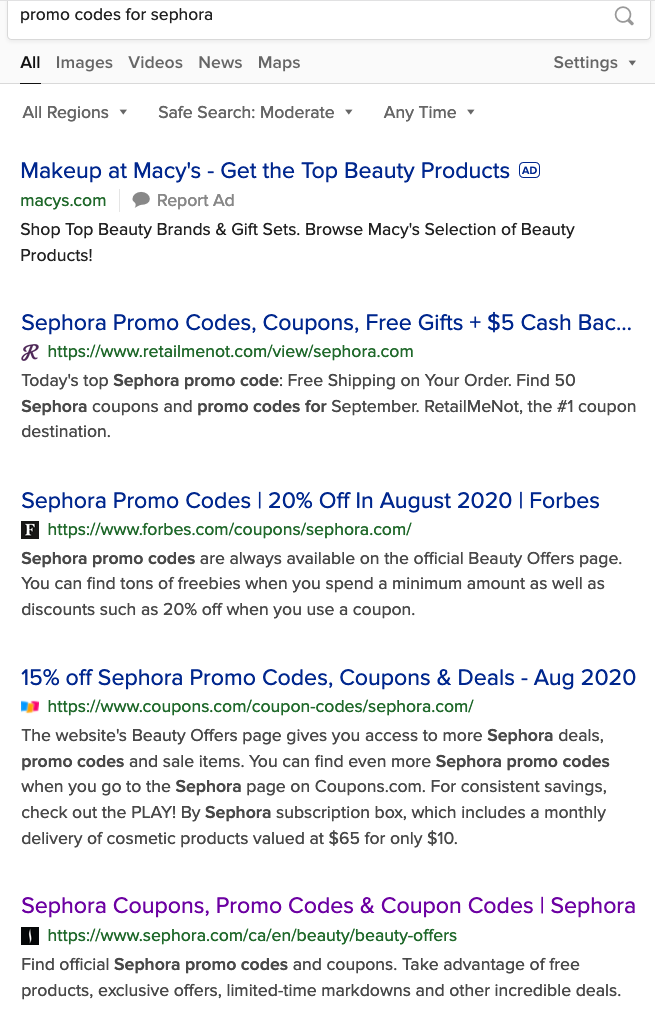The height and width of the screenshot is (1019, 655).
Task: Open the Maps tab
Action: coord(279,62)
